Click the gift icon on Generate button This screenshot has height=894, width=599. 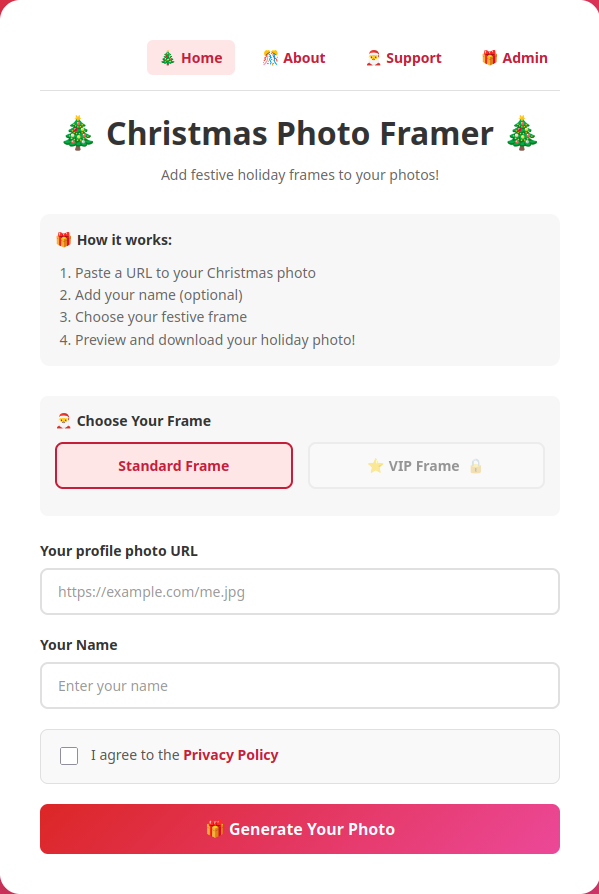214,829
